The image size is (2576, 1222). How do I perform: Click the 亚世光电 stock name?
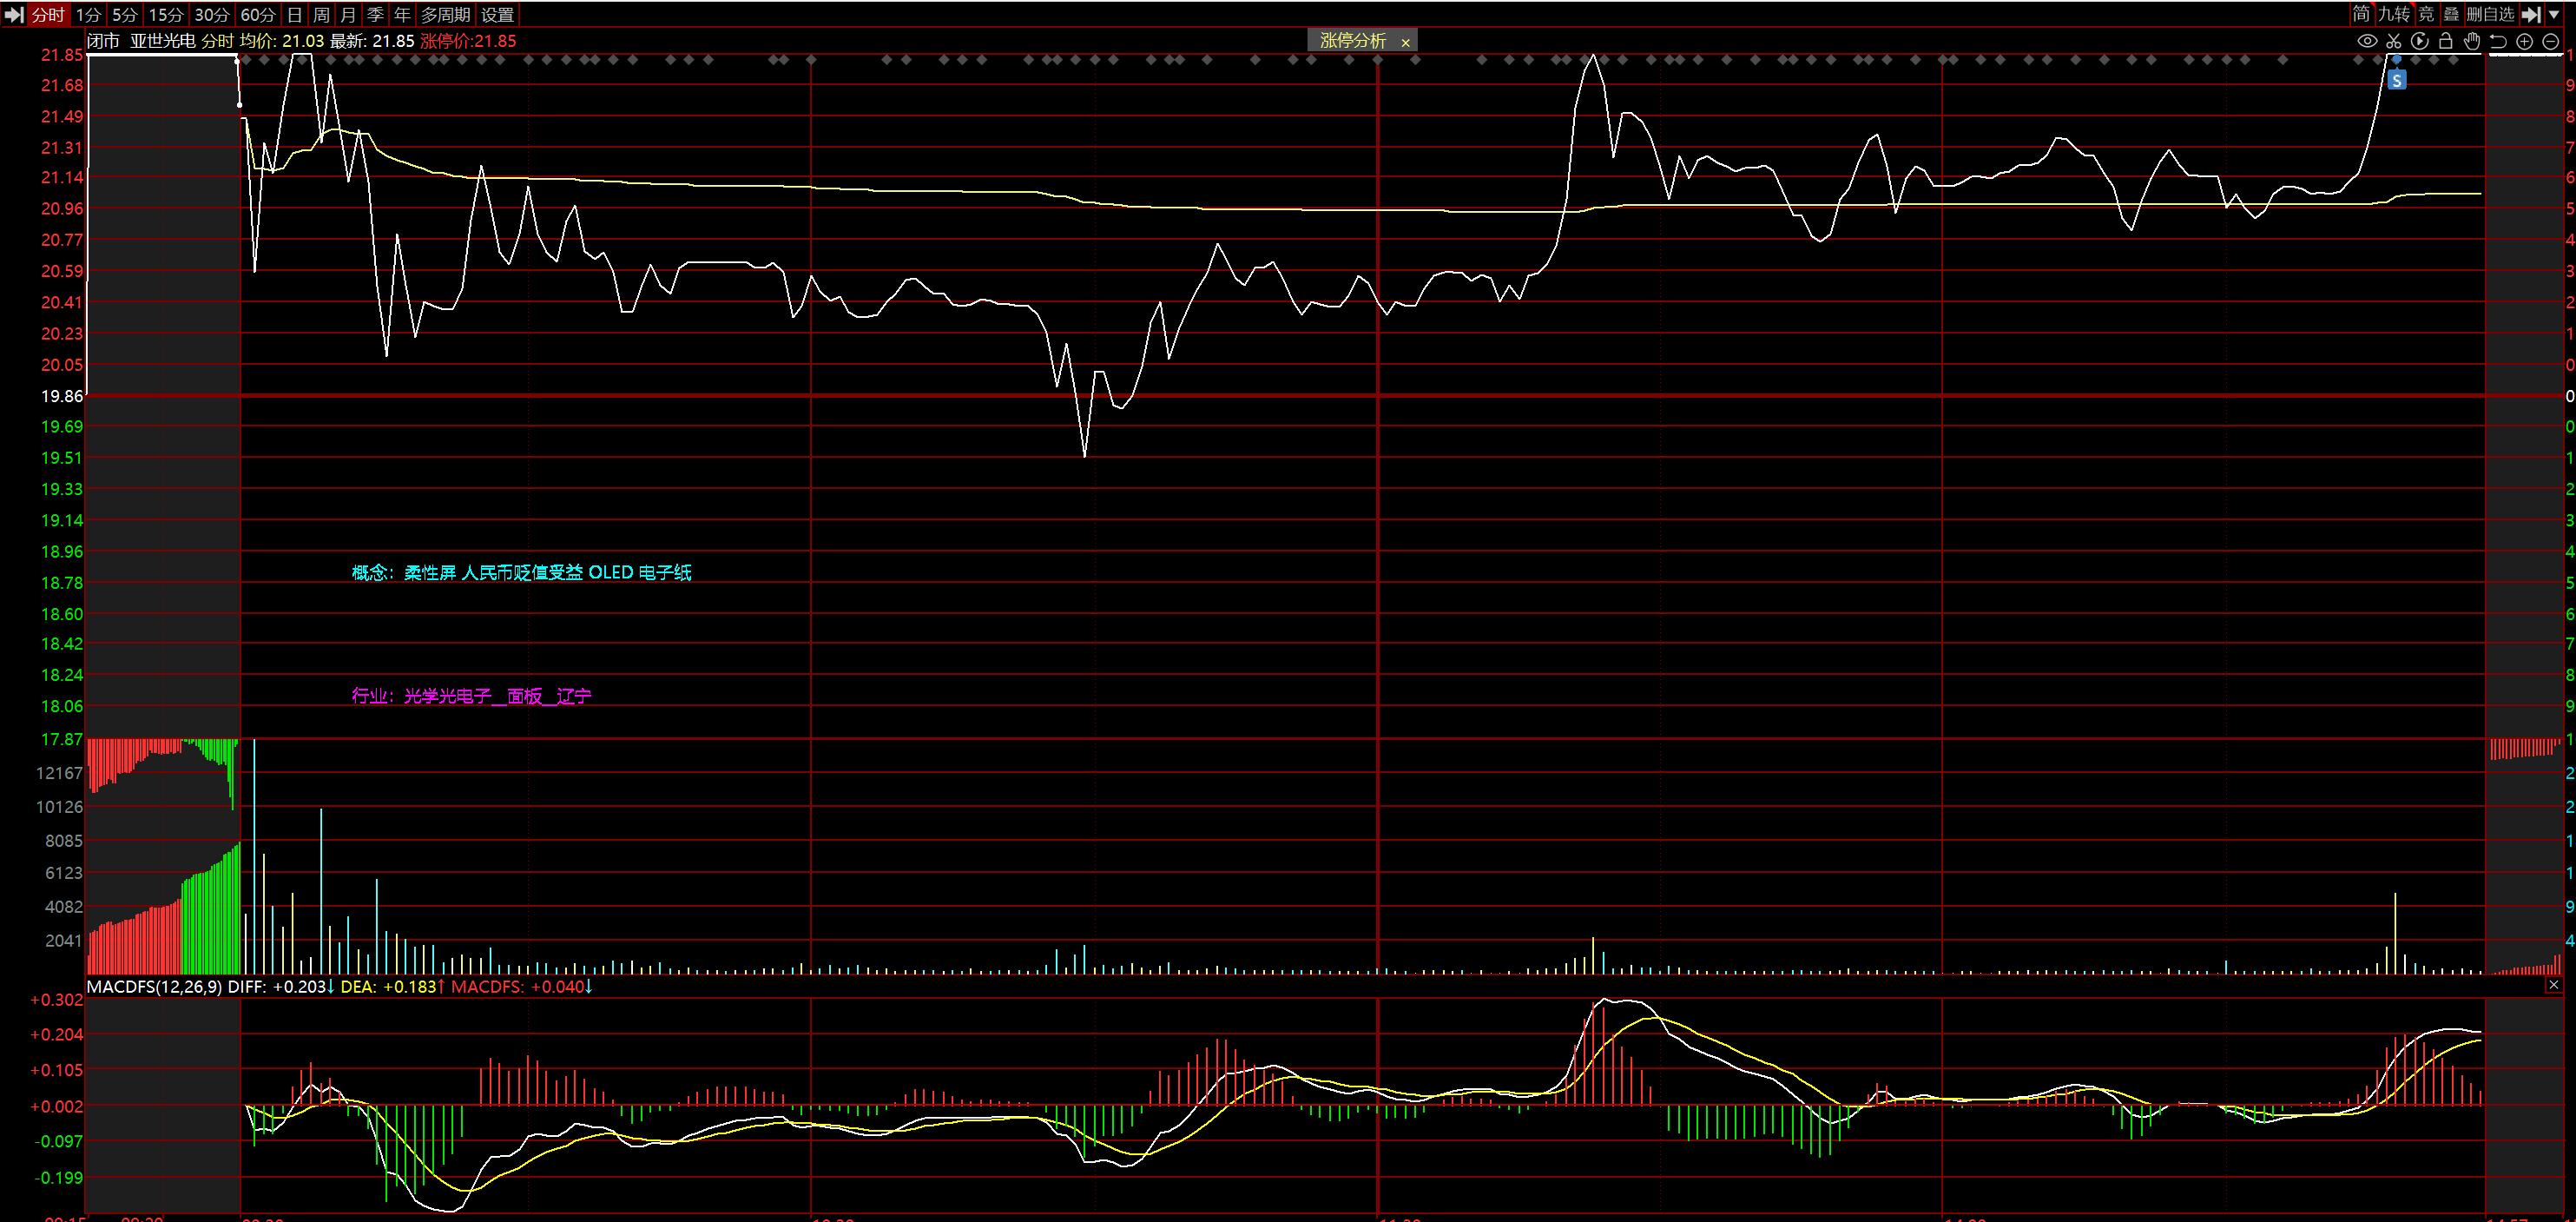pyautogui.click(x=163, y=41)
